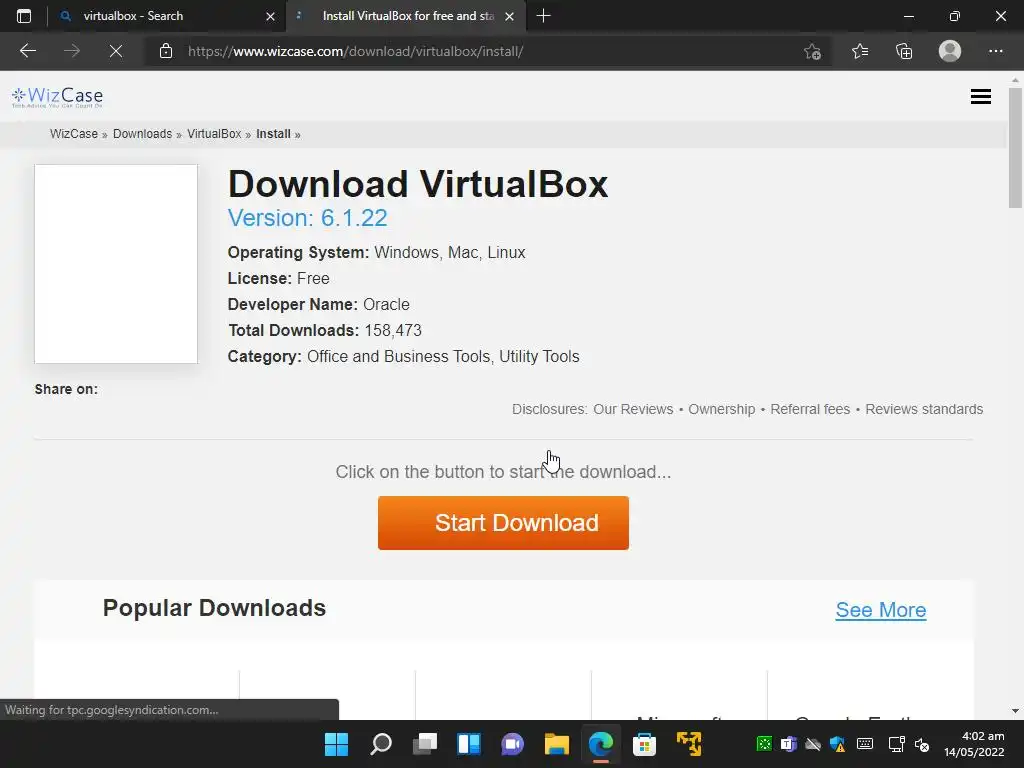The image size is (1024, 768).
Task: Click the page vertical scrollbar thumb
Action: [1015, 148]
